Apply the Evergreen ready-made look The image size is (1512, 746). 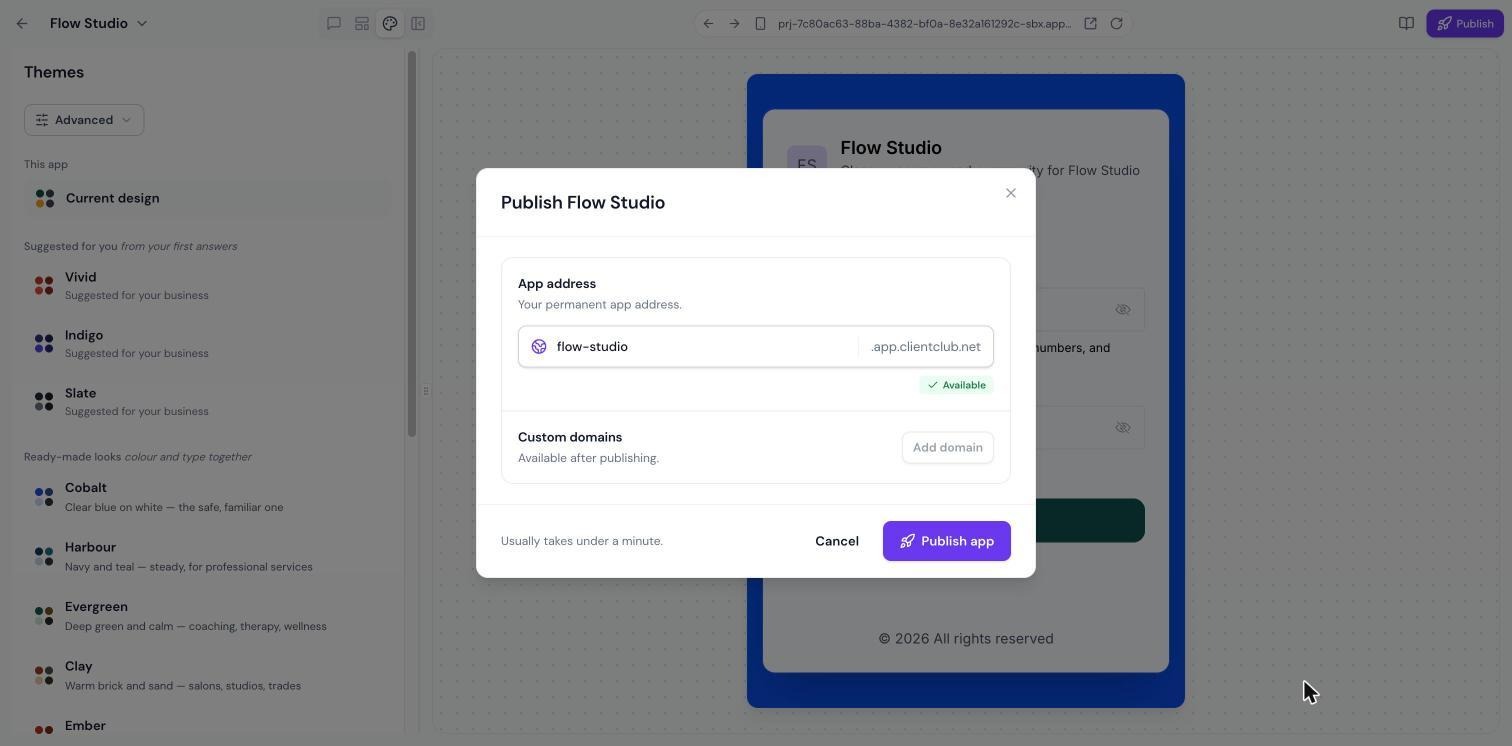point(208,616)
